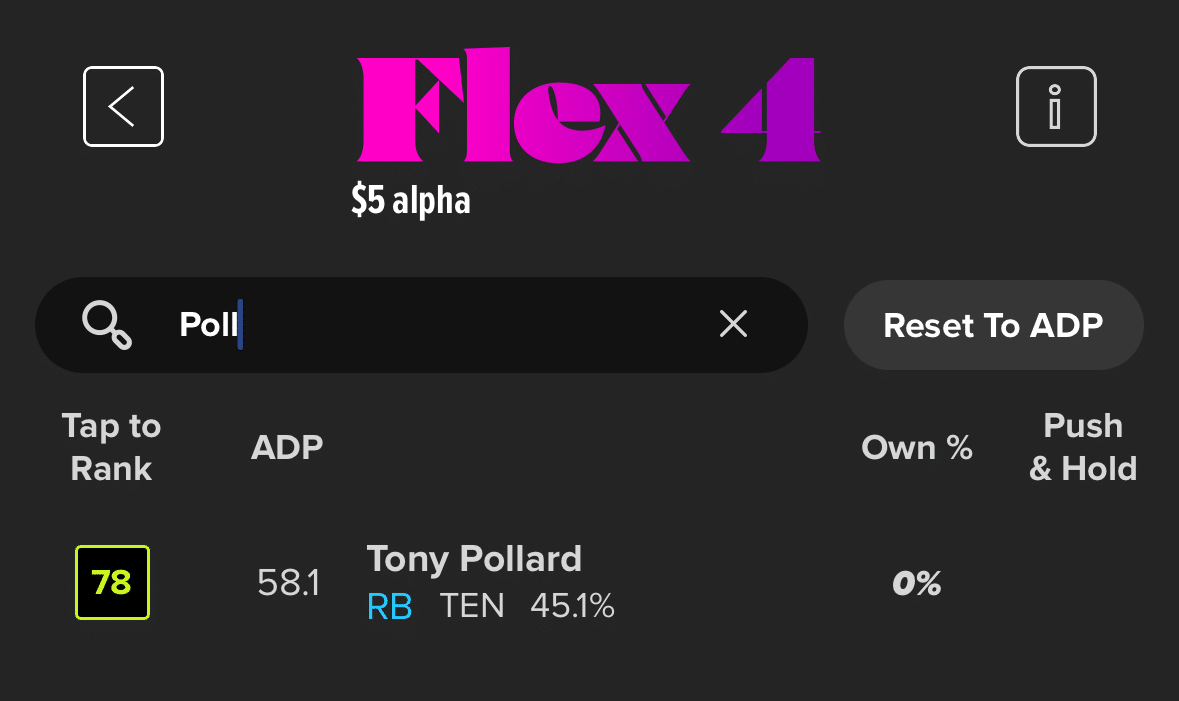The image size is (1179, 701).
Task: Open the info icon in top corner
Action: (1056, 106)
